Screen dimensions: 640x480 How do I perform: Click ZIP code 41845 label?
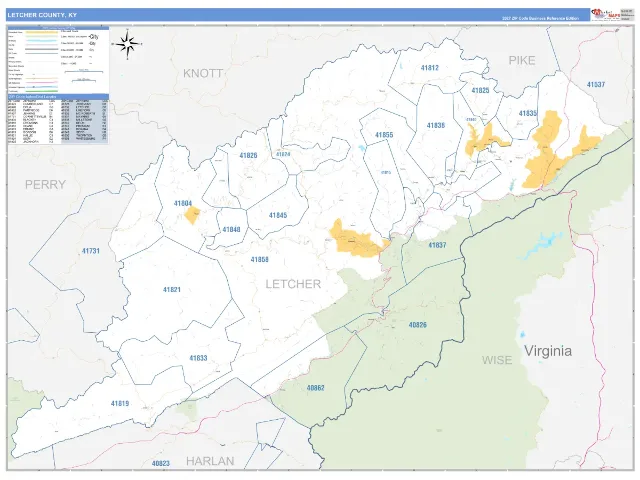(x=278, y=215)
